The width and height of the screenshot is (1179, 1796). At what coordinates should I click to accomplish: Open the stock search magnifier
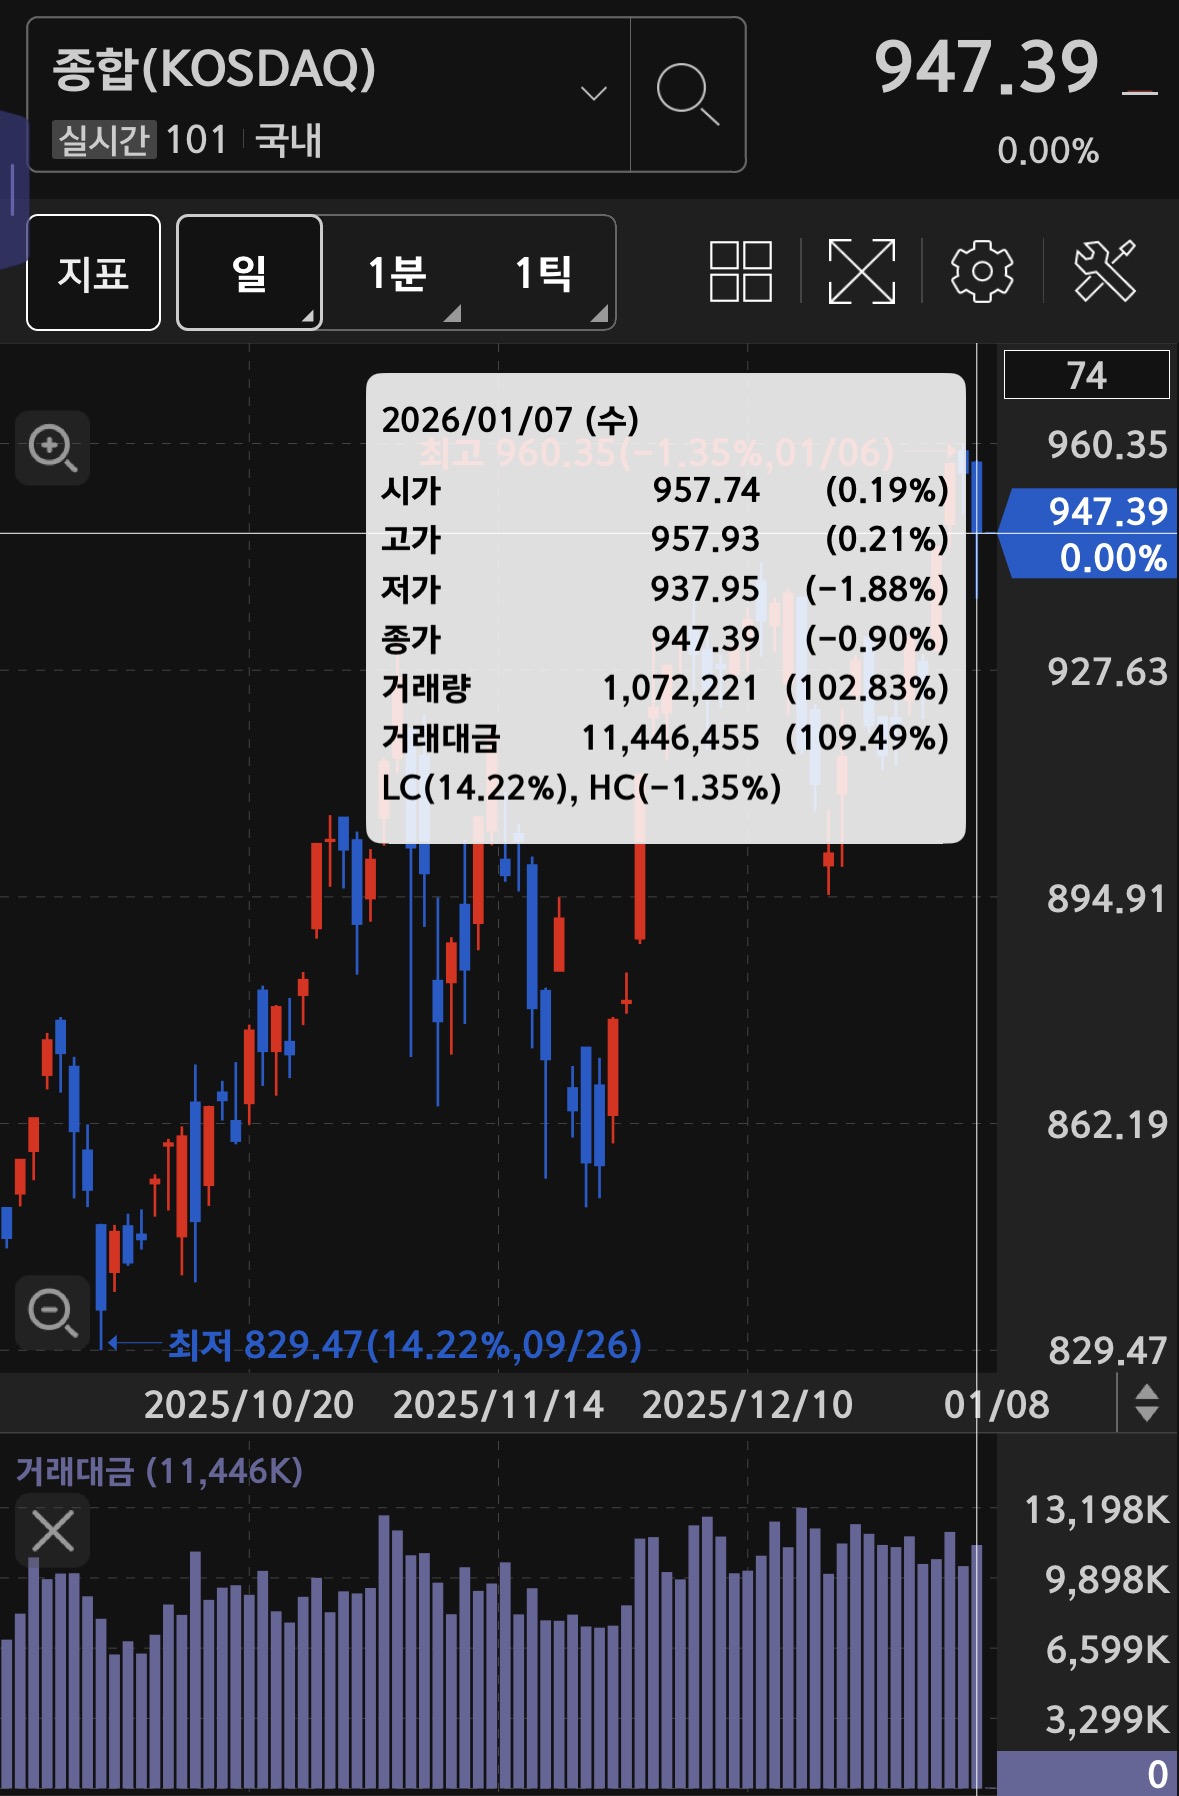coord(688,94)
